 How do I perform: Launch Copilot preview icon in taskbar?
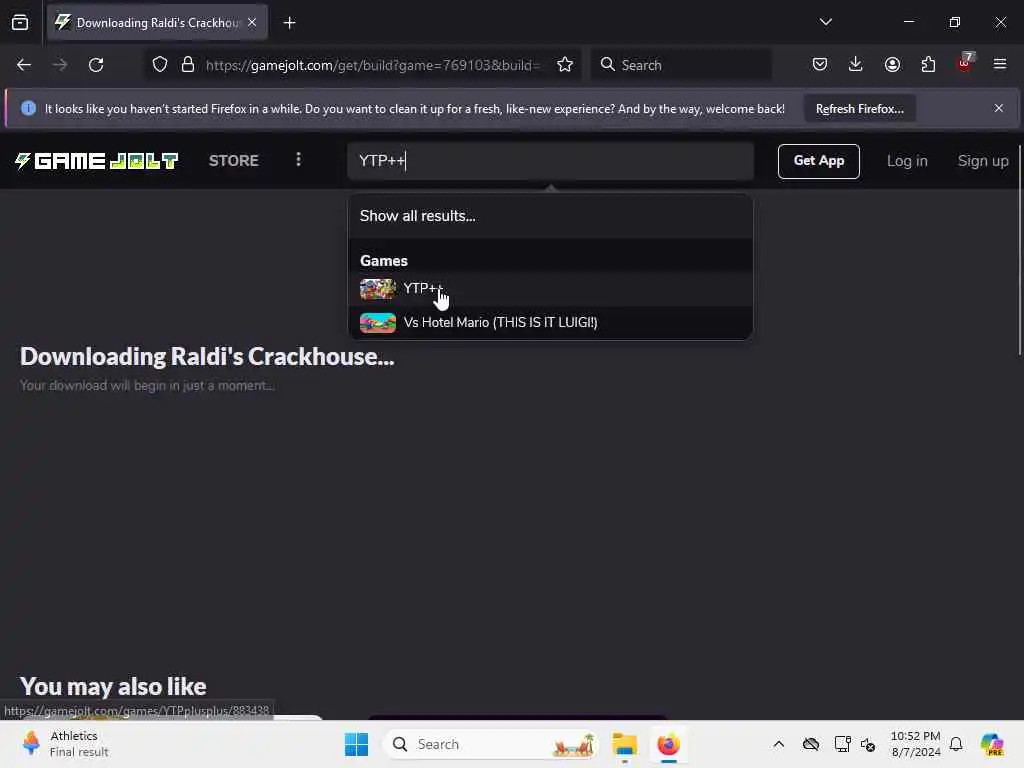click(992, 744)
